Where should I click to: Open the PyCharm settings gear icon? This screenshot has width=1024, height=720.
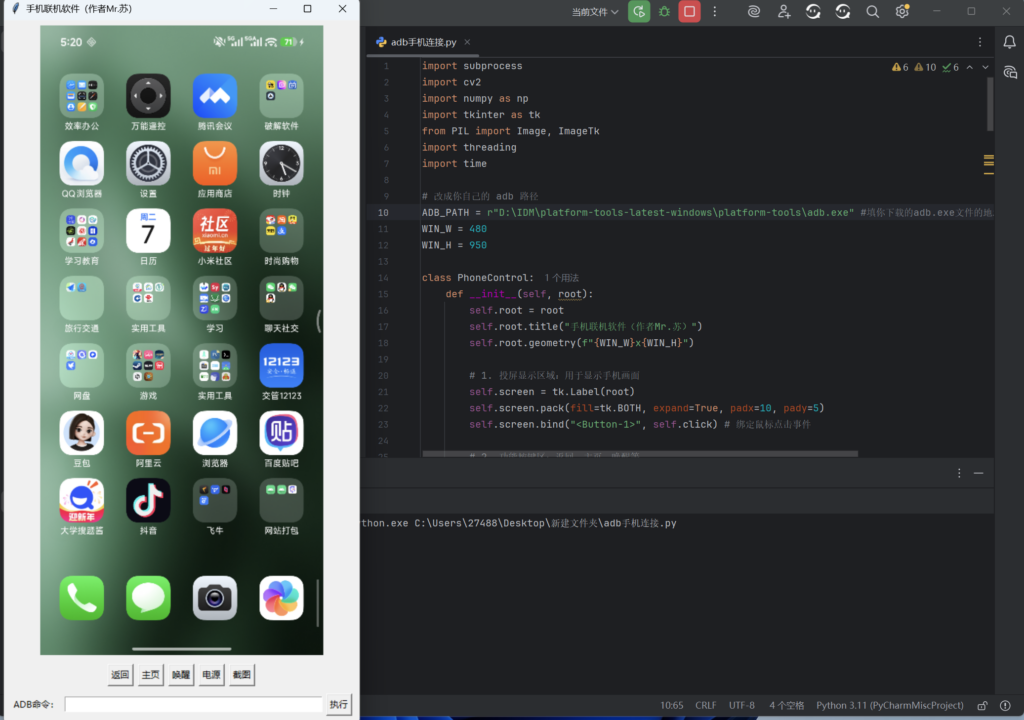(902, 12)
